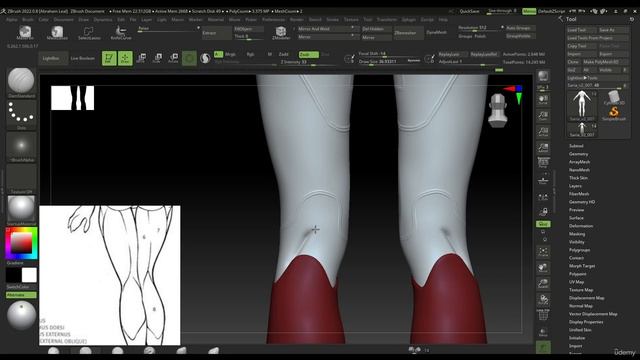The image size is (640, 360).
Task: Adjust the Focal Shift slider
Action: tap(390, 54)
